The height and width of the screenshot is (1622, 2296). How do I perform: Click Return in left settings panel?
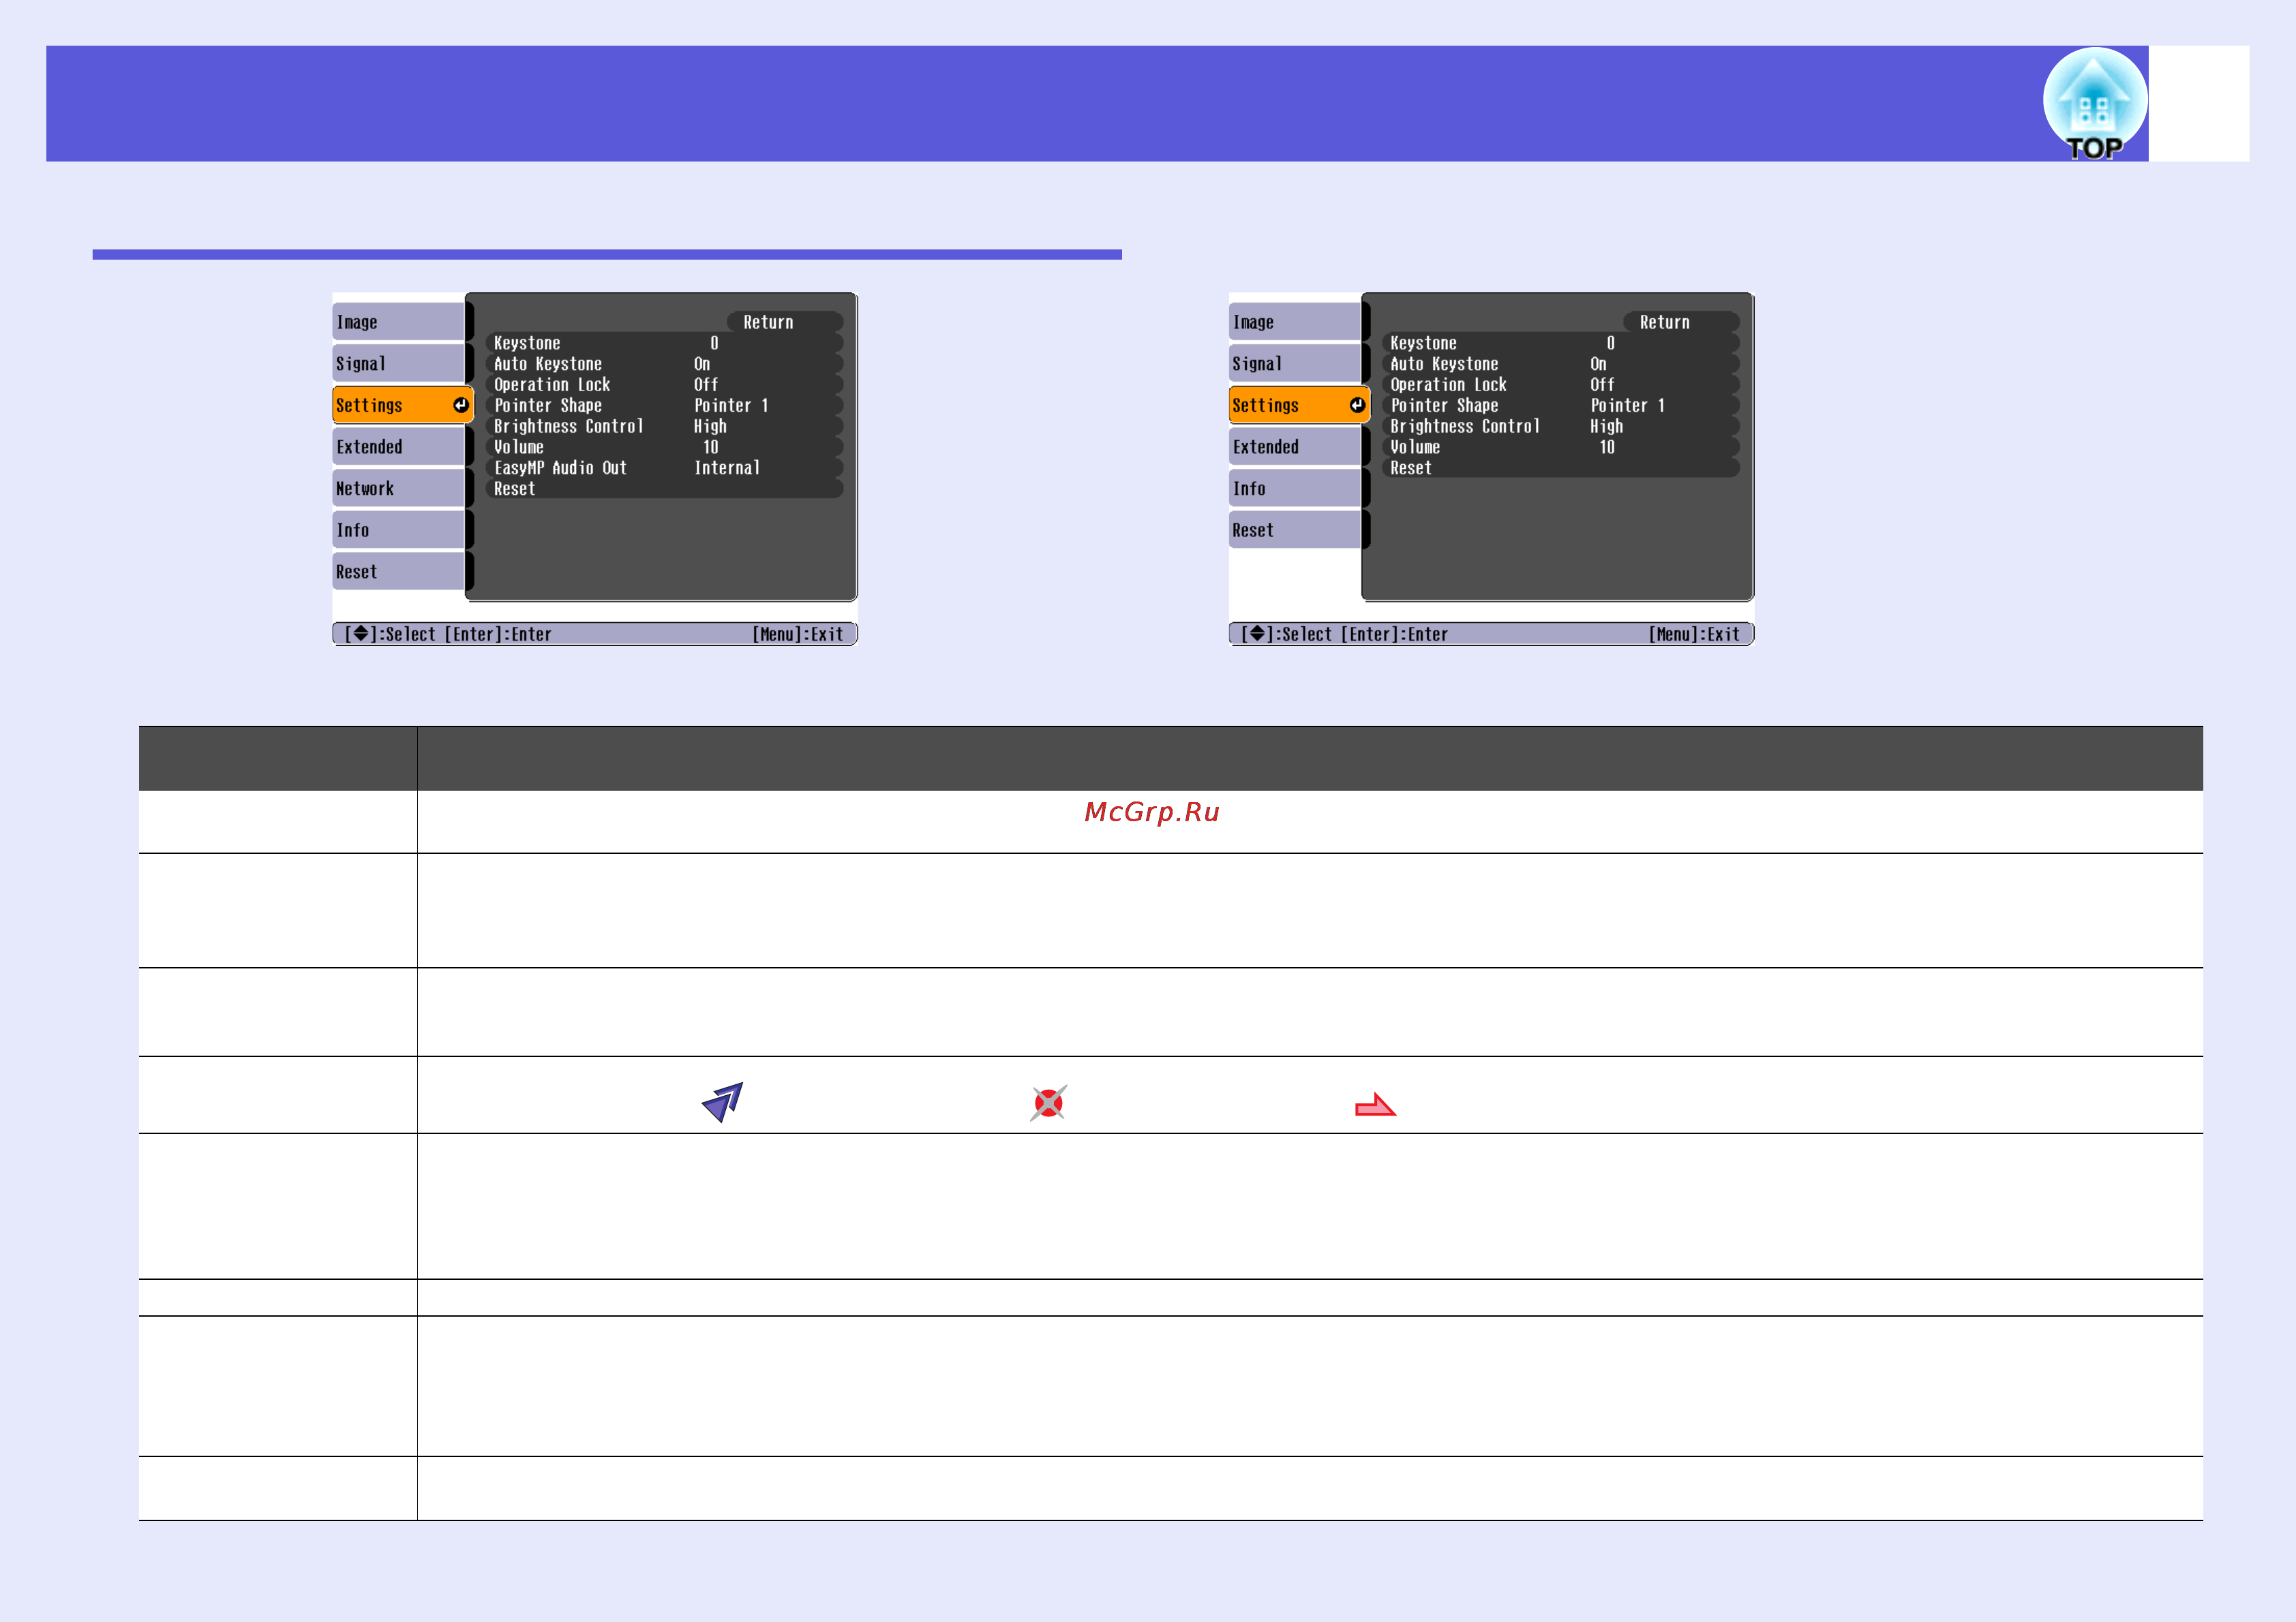(784, 322)
